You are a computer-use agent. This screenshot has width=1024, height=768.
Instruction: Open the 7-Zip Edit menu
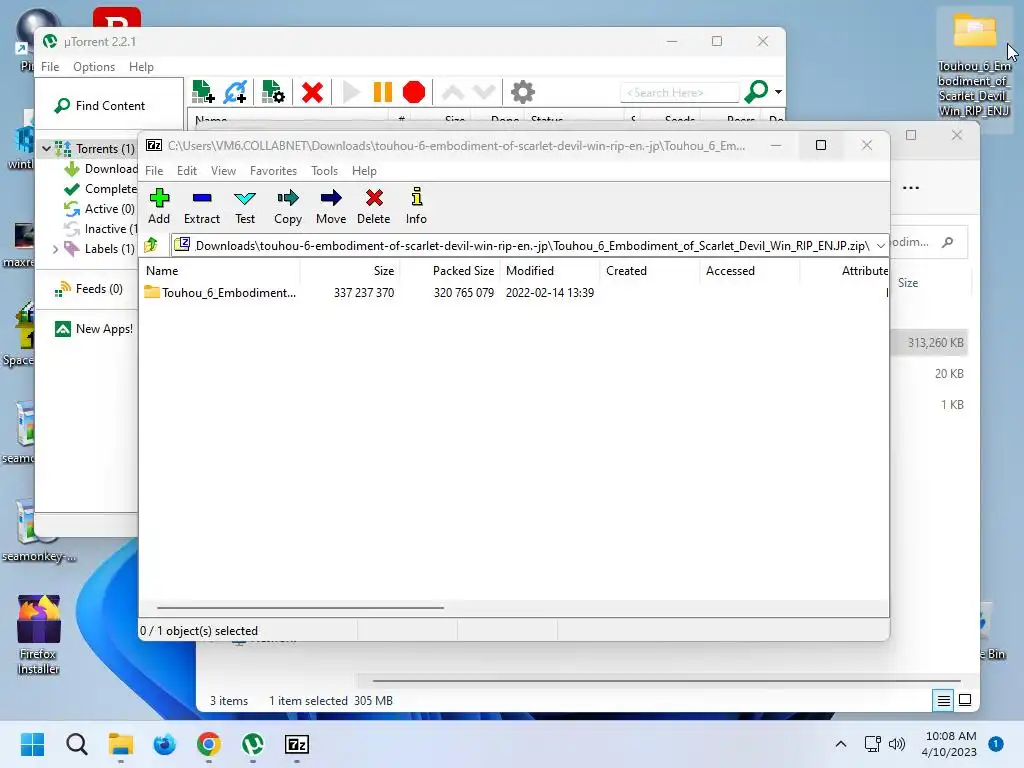click(187, 170)
